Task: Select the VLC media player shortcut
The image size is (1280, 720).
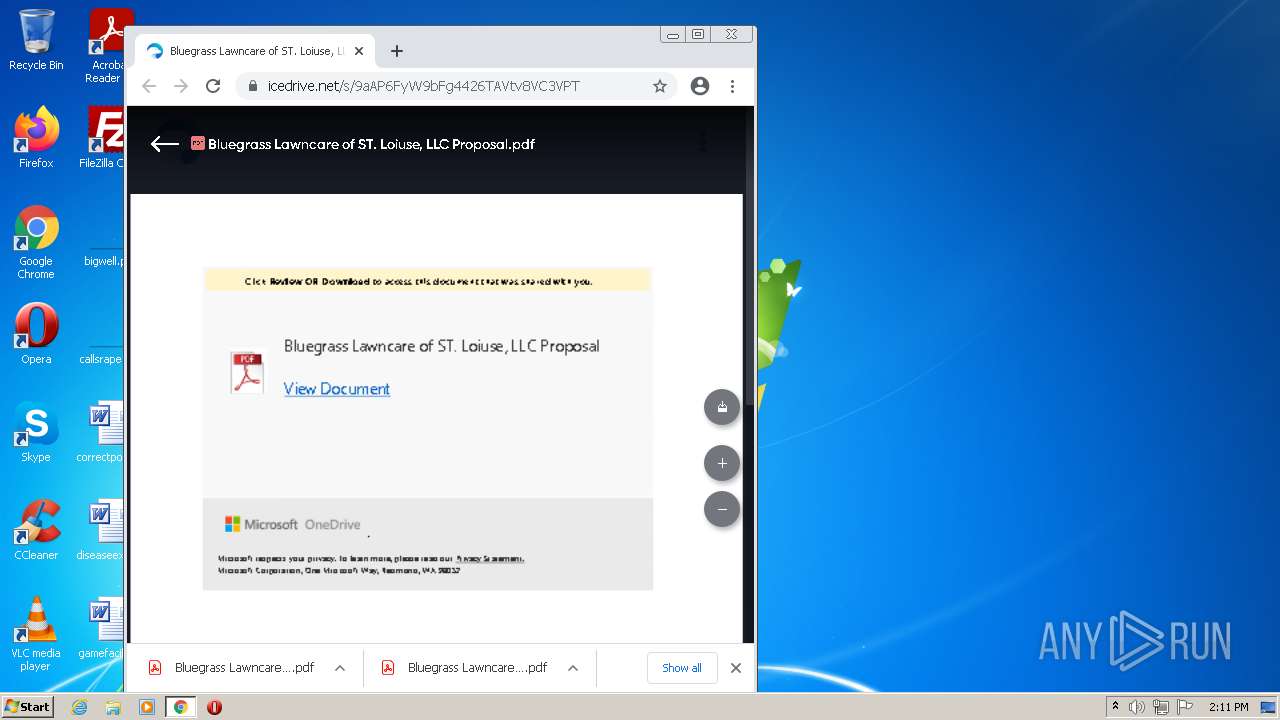Action: pos(36,634)
